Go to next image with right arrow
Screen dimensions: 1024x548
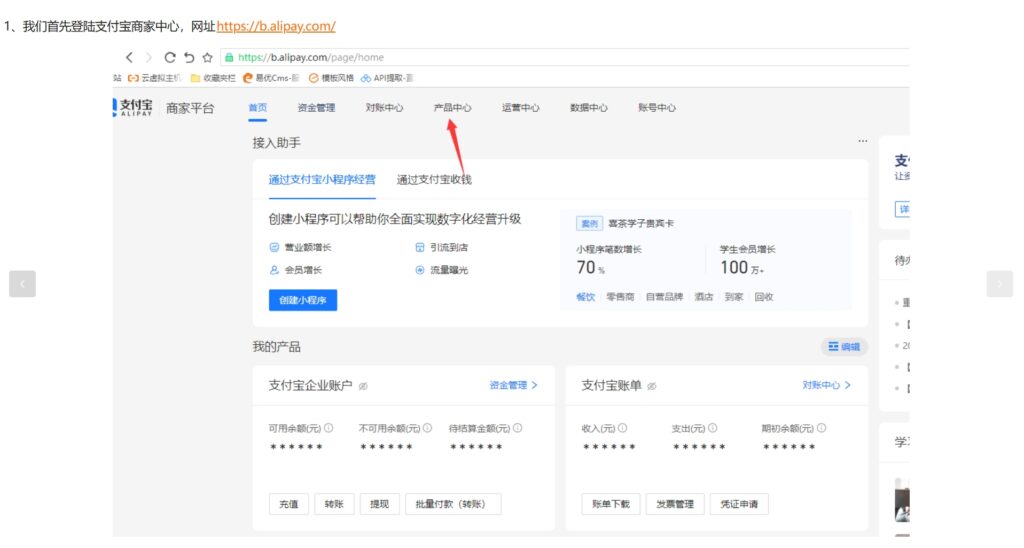(999, 284)
